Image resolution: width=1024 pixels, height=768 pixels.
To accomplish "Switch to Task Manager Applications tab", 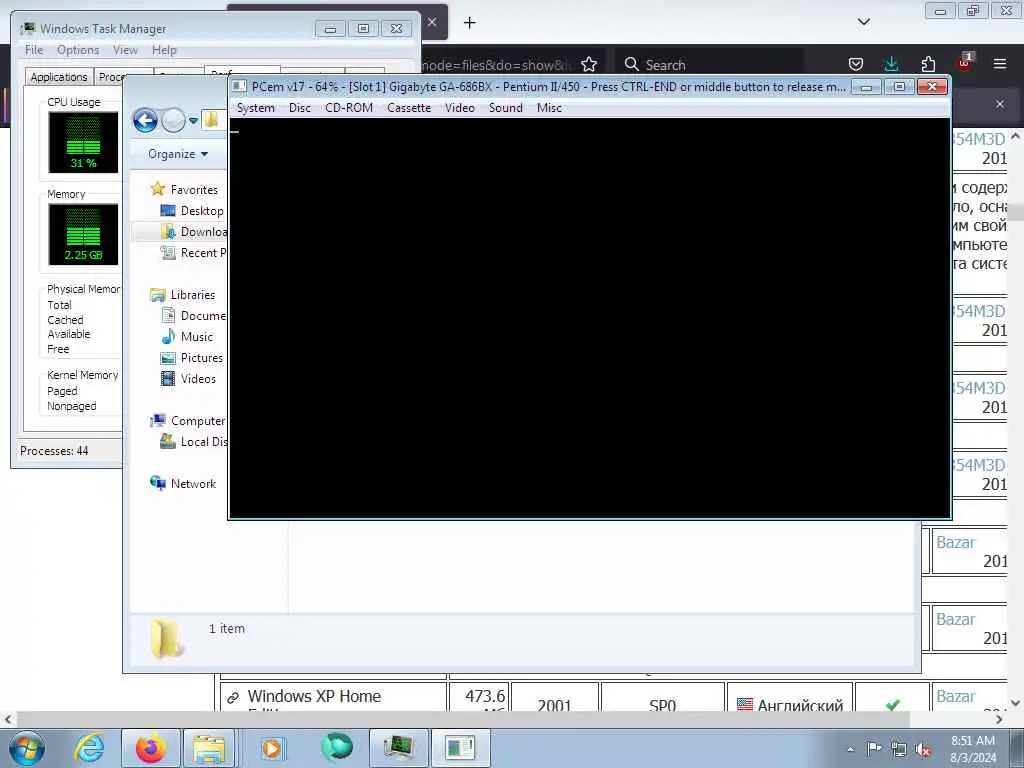I will [x=59, y=77].
